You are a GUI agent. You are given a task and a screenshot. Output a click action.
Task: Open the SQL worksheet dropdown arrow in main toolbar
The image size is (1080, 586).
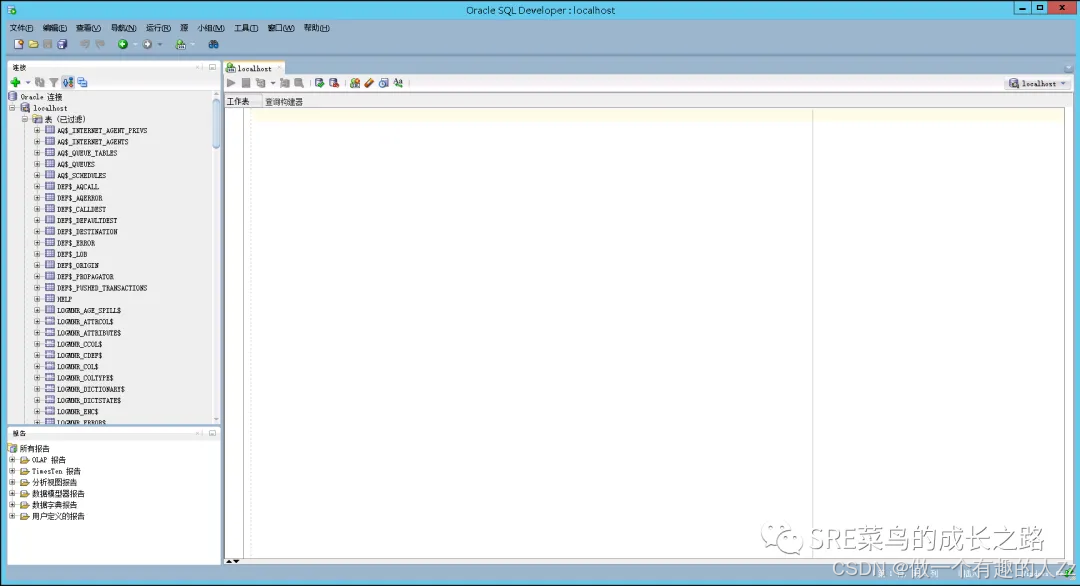click(192, 44)
